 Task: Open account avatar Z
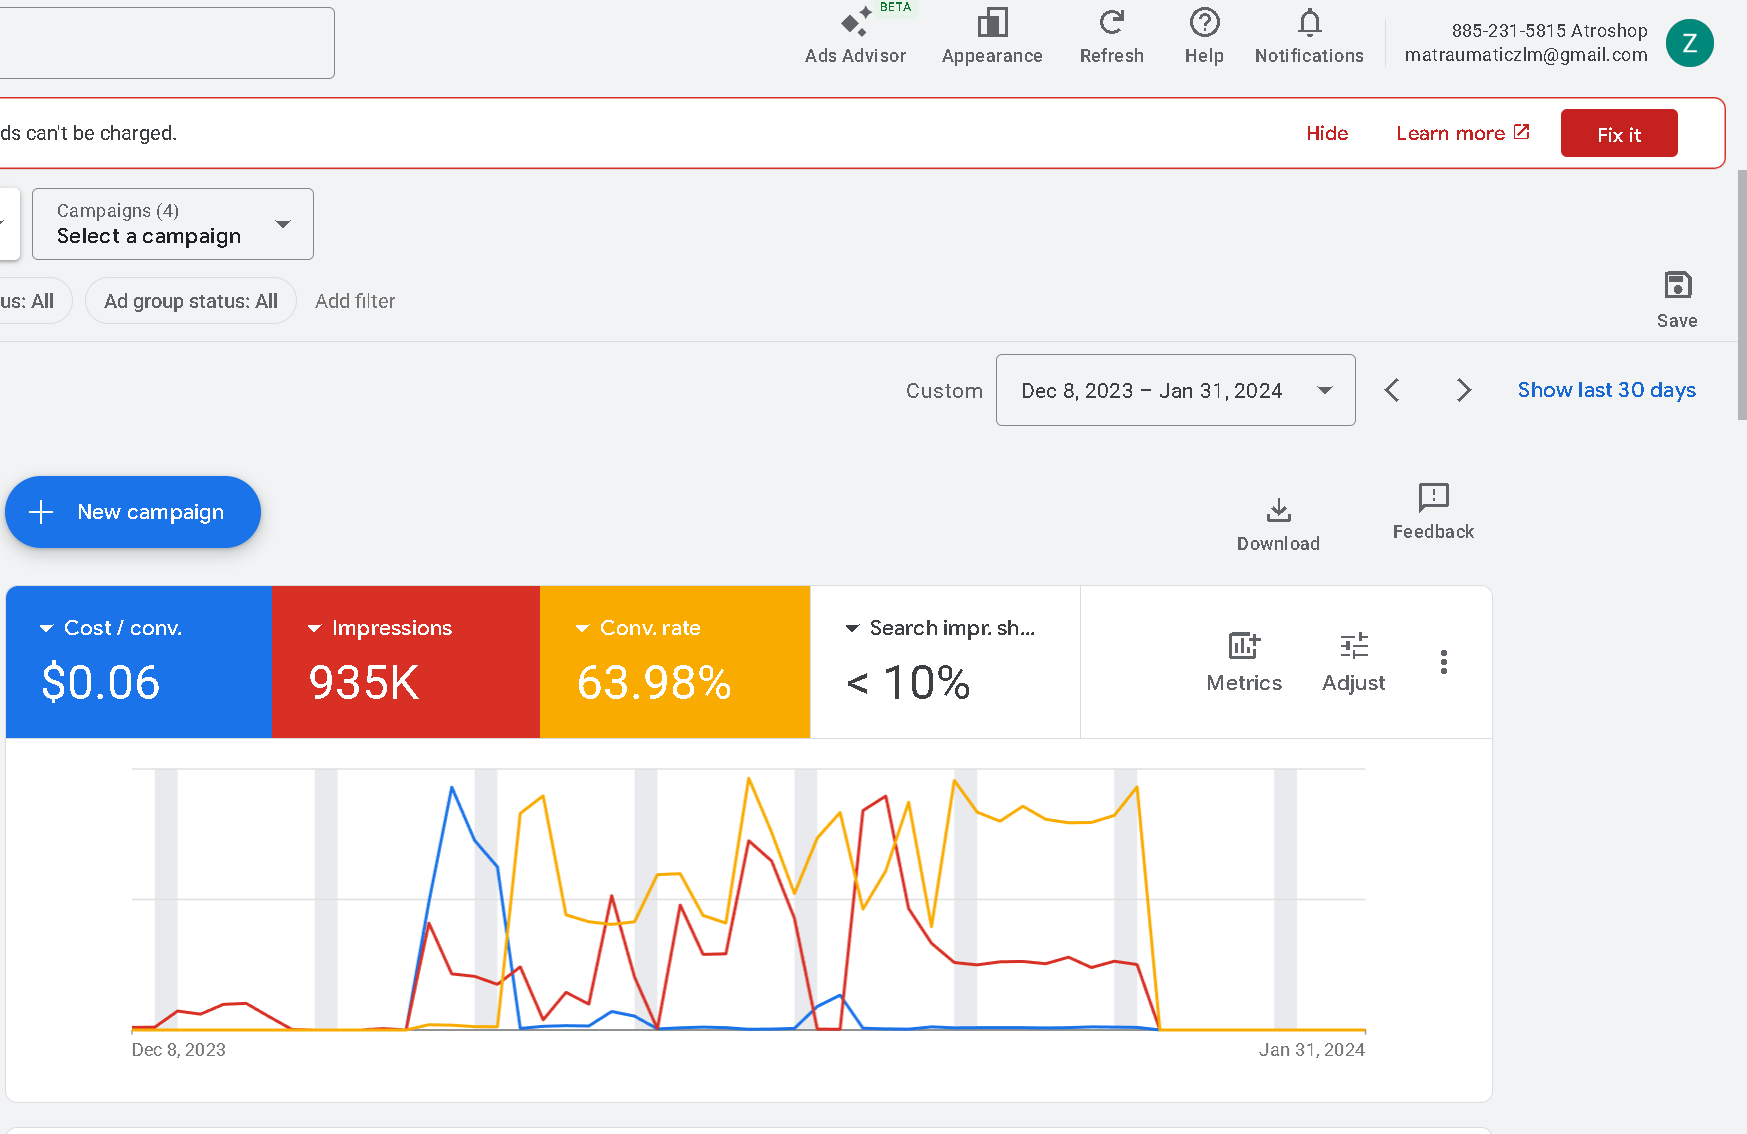tap(1689, 43)
